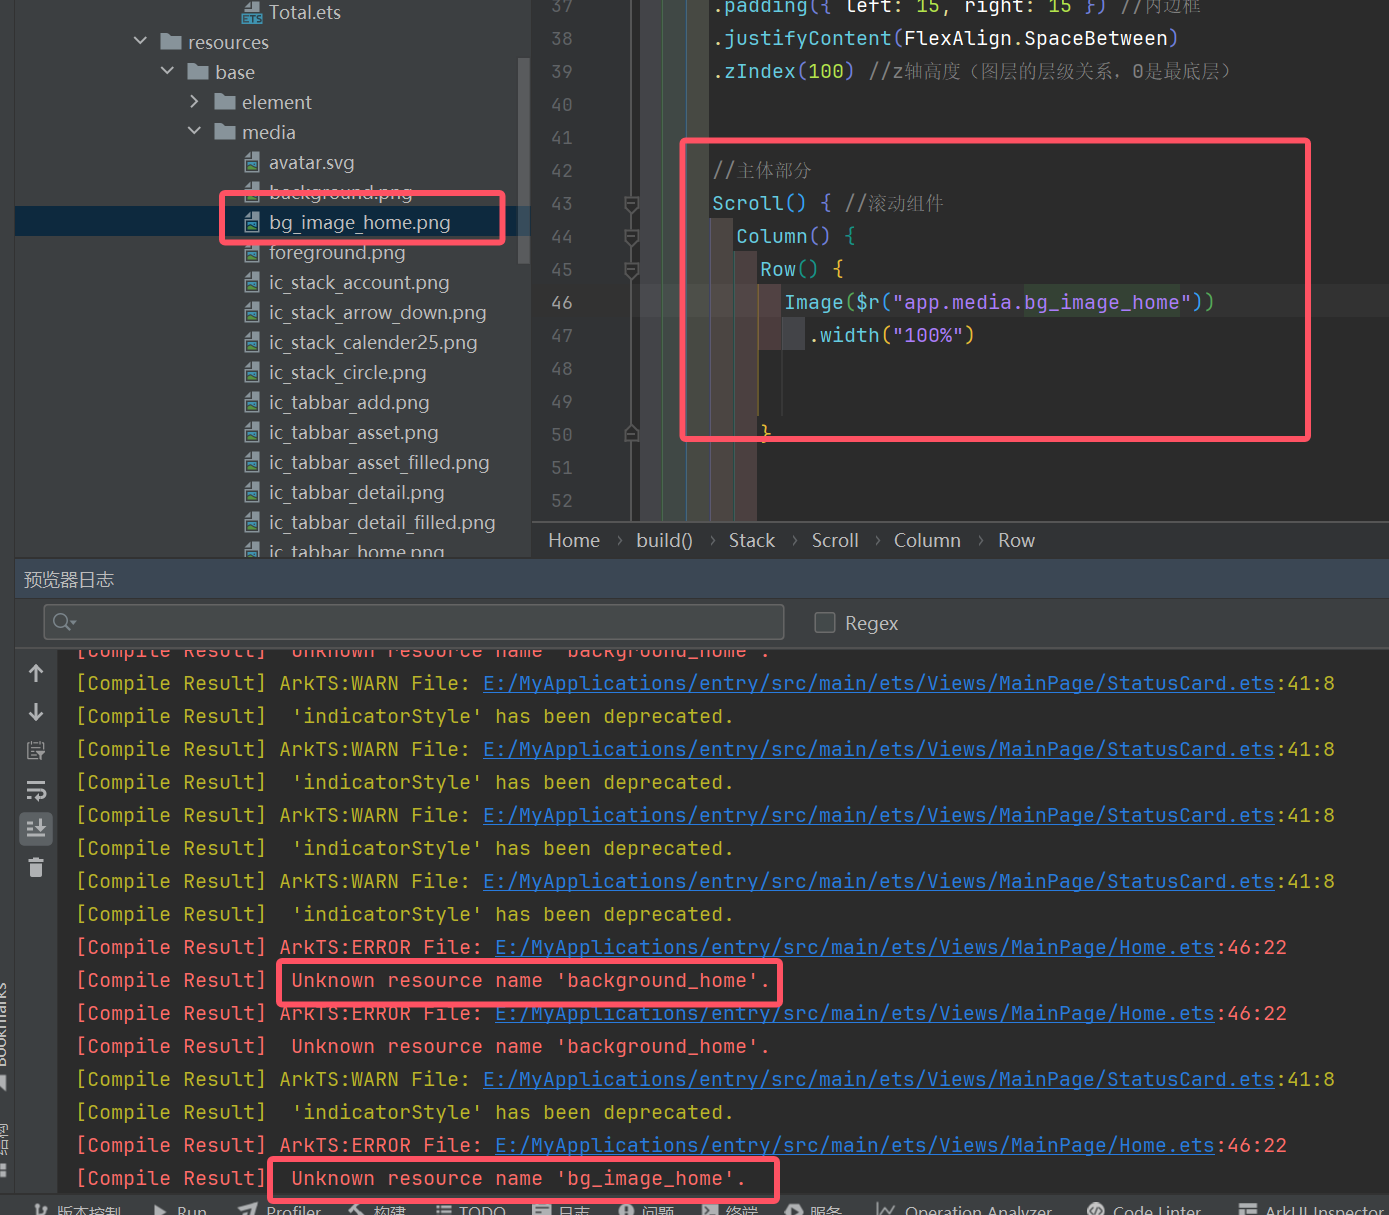The height and width of the screenshot is (1215, 1389).
Task: Click the project tree vertical scrollbar
Action: pyautogui.click(x=523, y=160)
